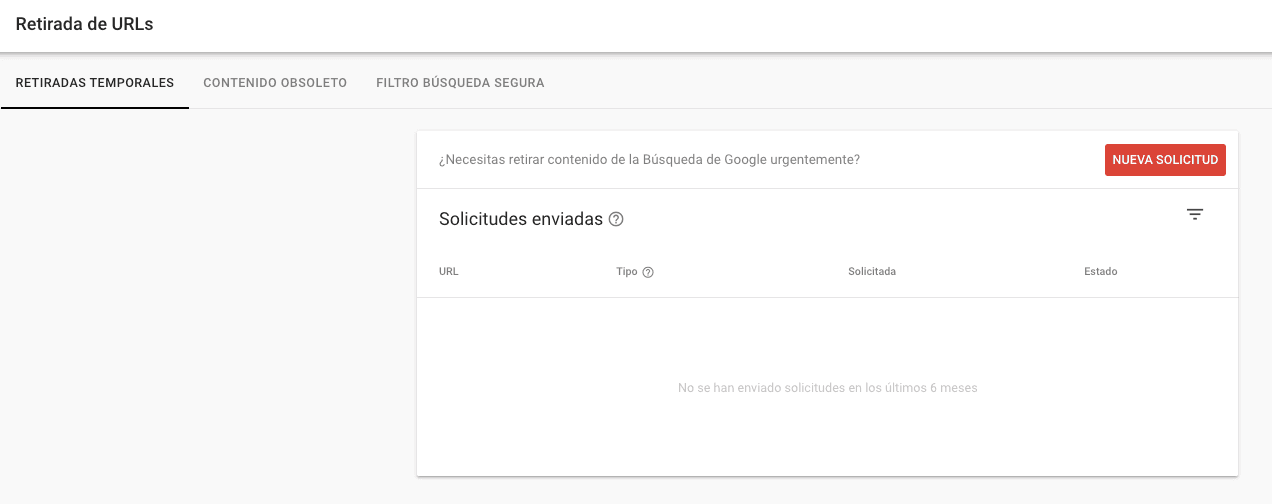The height and width of the screenshot is (504, 1272).
Task: Click the '¿Necesitas retirar contenido' prompt text
Action: click(649, 160)
